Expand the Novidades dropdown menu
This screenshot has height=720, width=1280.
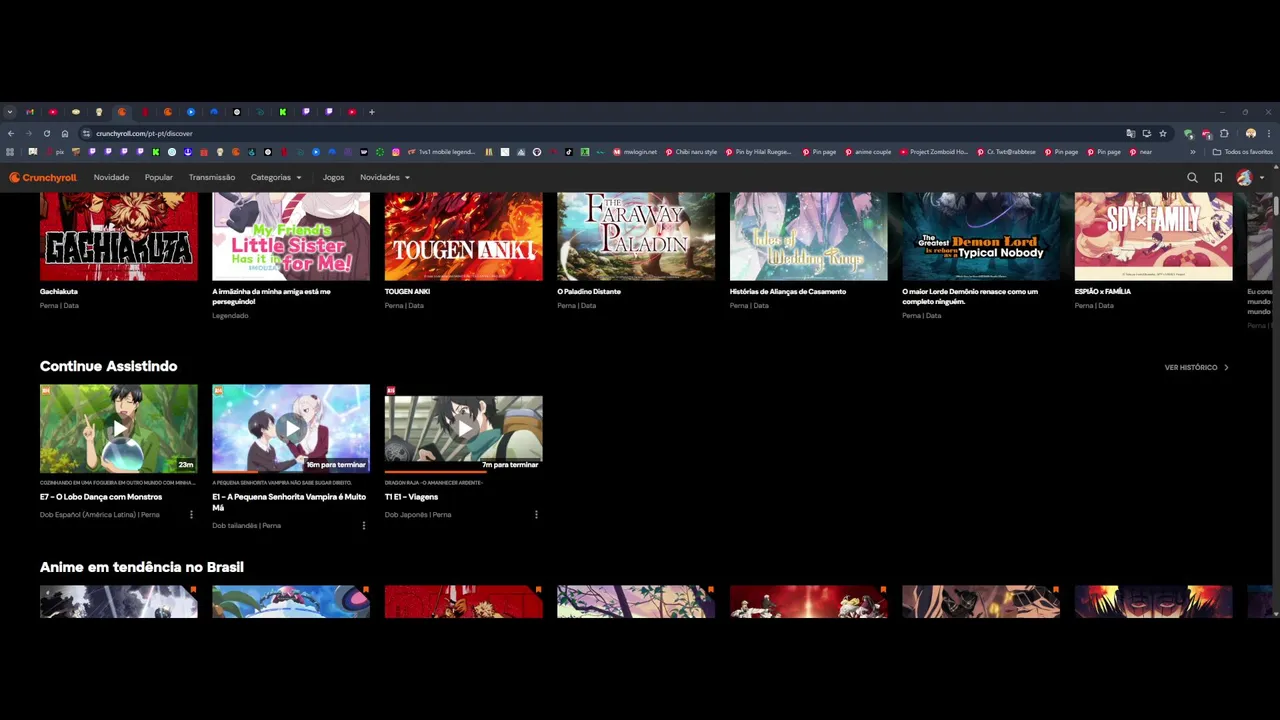[x=385, y=177]
